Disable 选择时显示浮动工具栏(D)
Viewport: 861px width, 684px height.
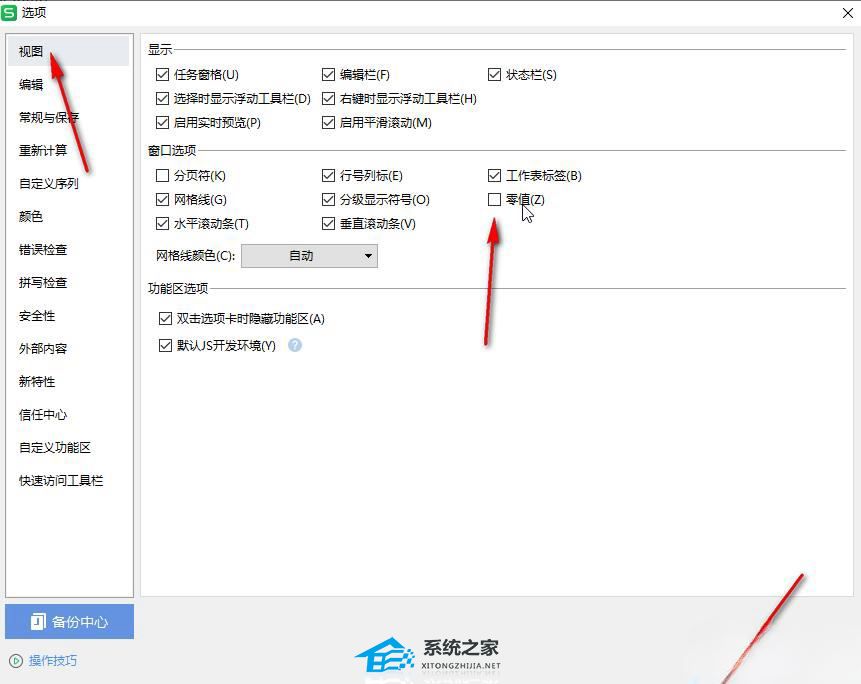(x=162, y=99)
